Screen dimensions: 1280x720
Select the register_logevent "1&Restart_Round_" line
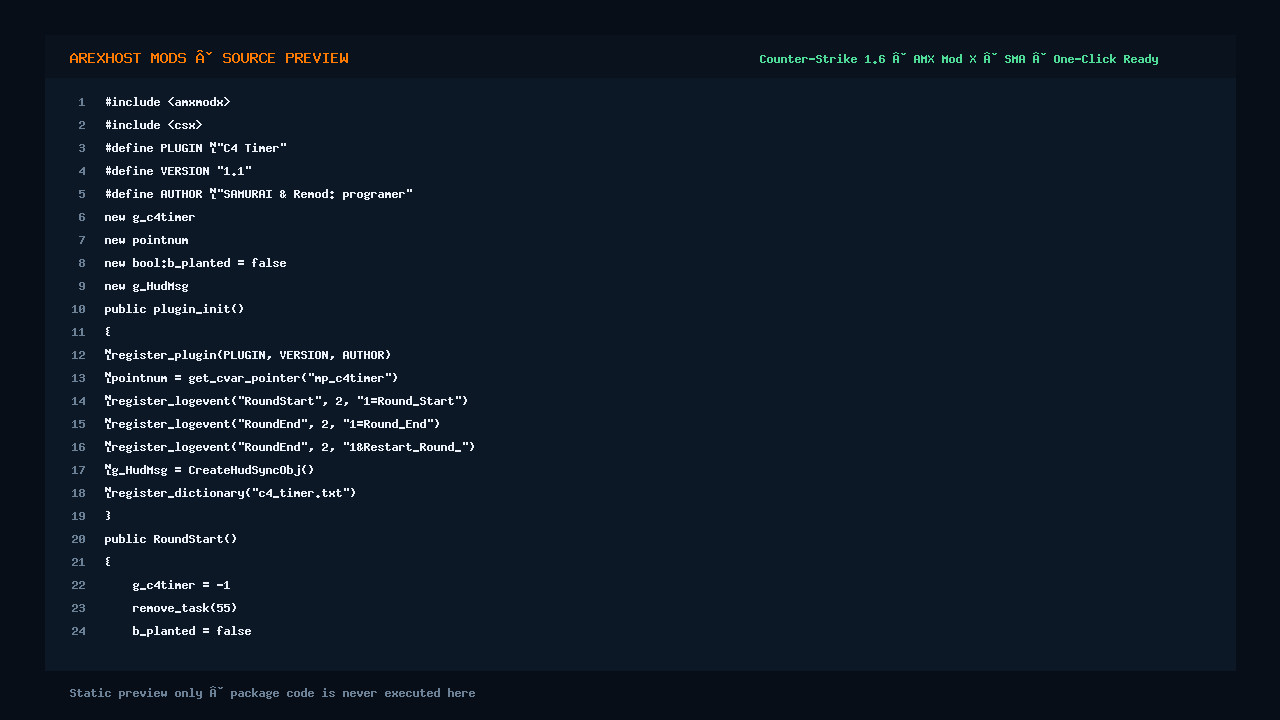(x=290, y=447)
